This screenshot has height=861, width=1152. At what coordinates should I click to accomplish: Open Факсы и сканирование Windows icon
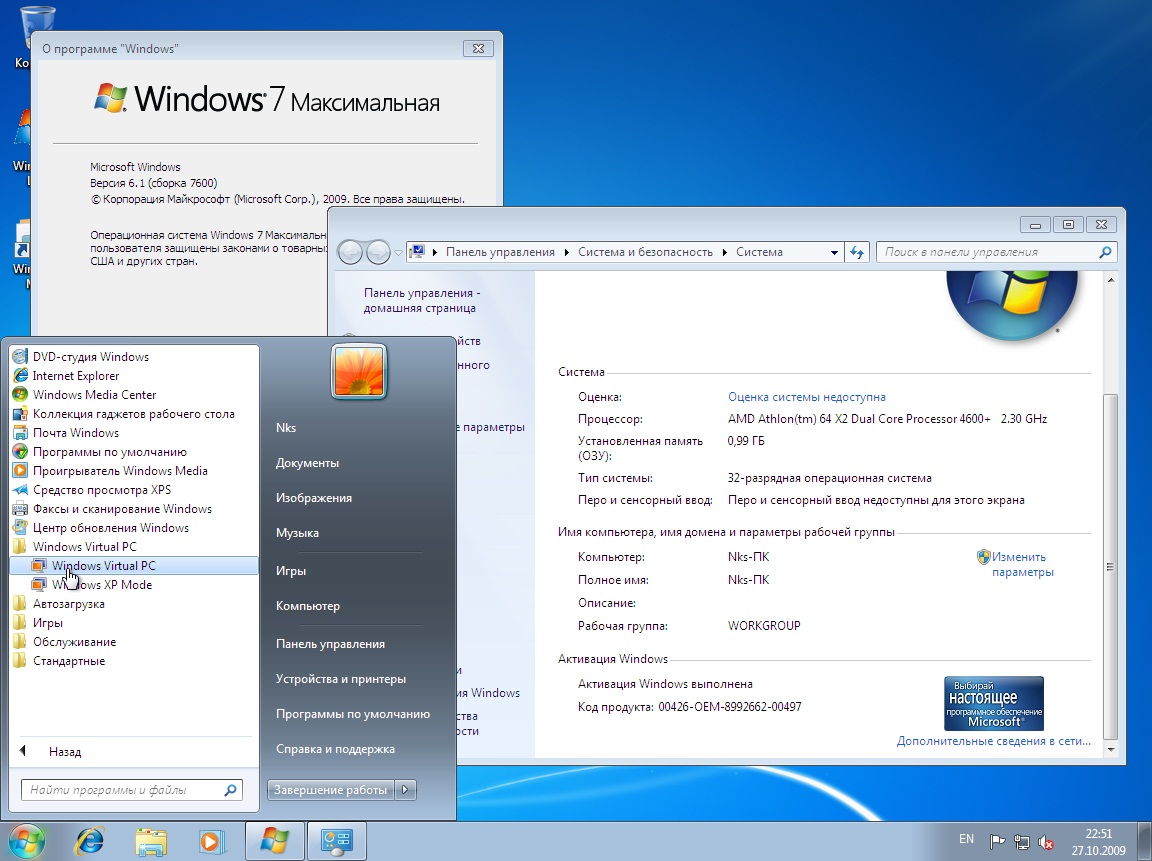[21, 509]
